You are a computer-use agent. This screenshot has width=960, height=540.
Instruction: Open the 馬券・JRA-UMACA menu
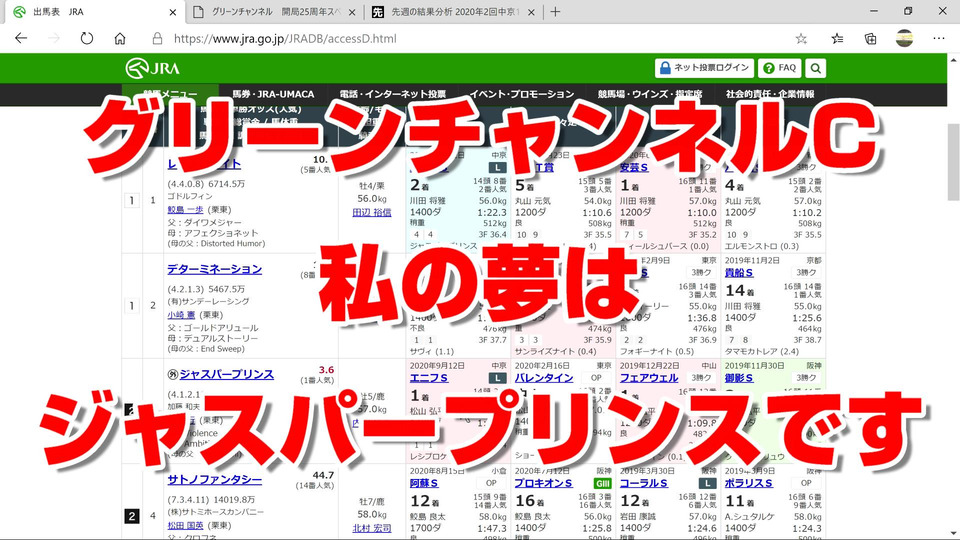click(273, 94)
